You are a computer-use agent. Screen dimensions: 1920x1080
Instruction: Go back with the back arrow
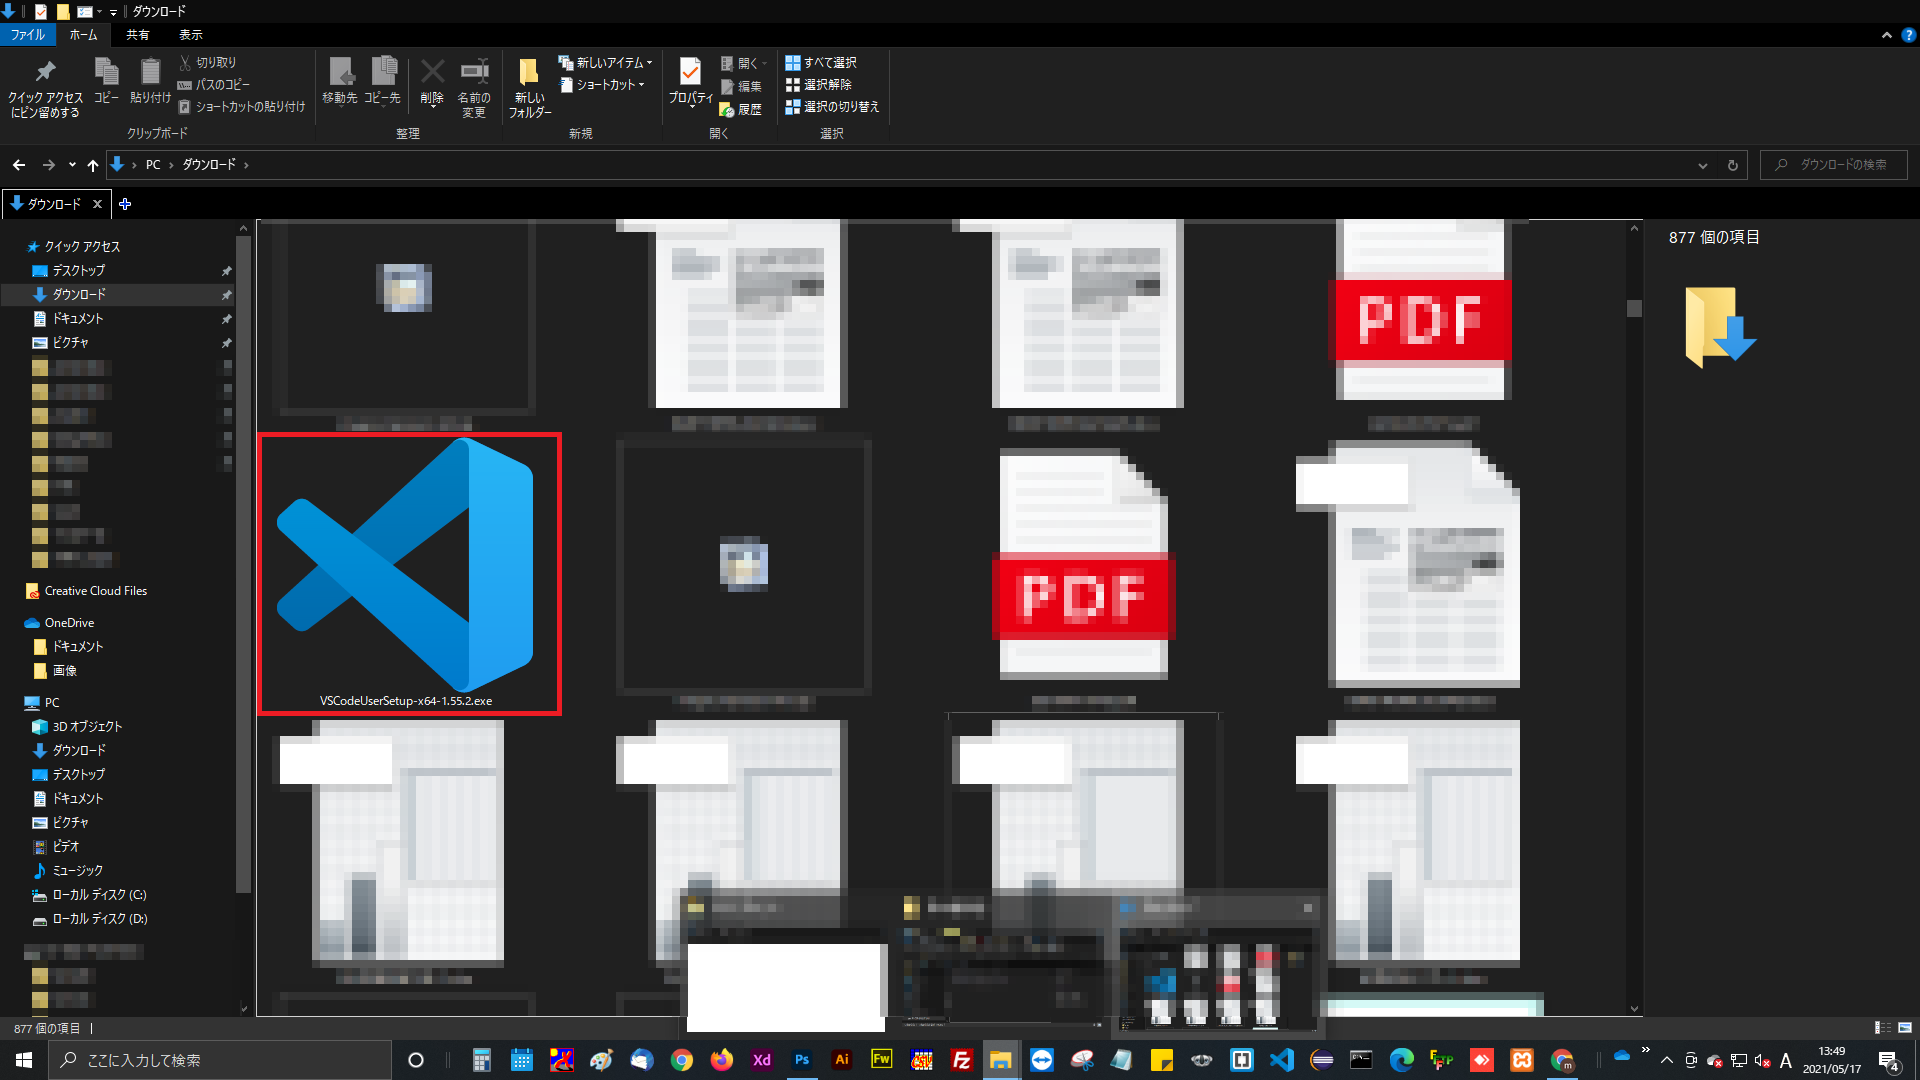pos(19,165)
